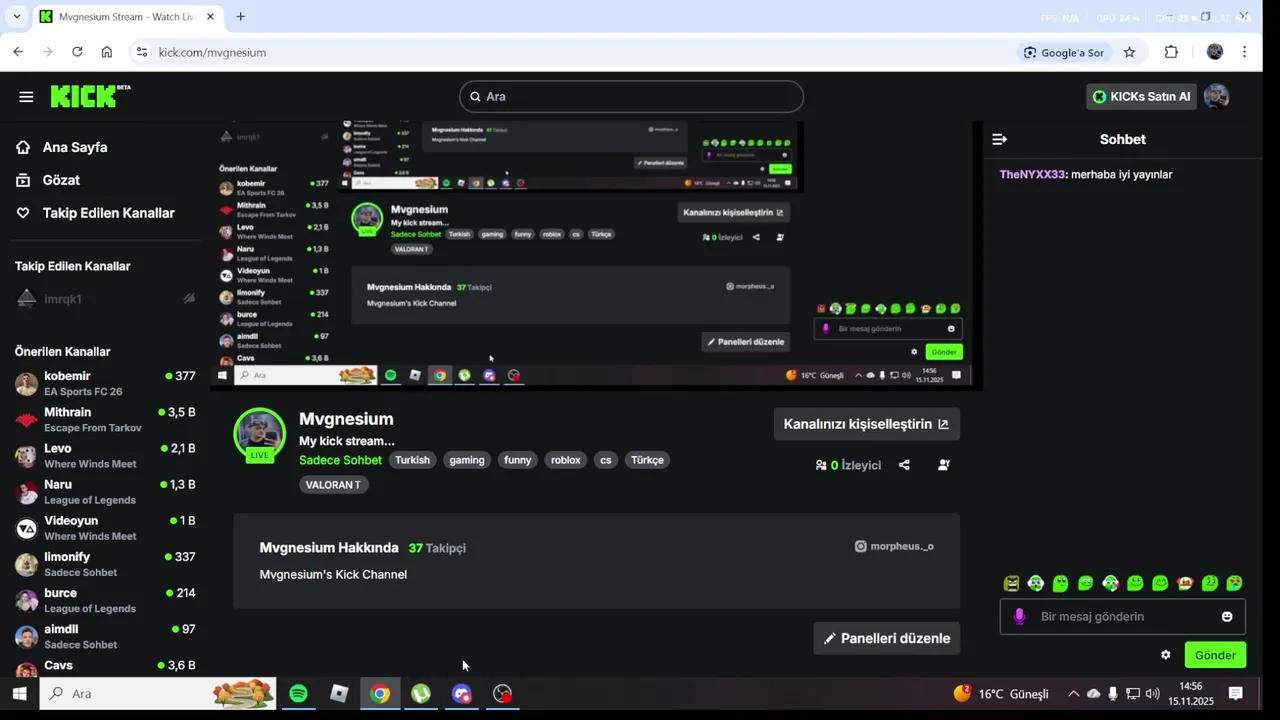Viewport: 1280px width, 720px height.
Task: Open the Windows notification center
Action: [x=1235, y=693]
